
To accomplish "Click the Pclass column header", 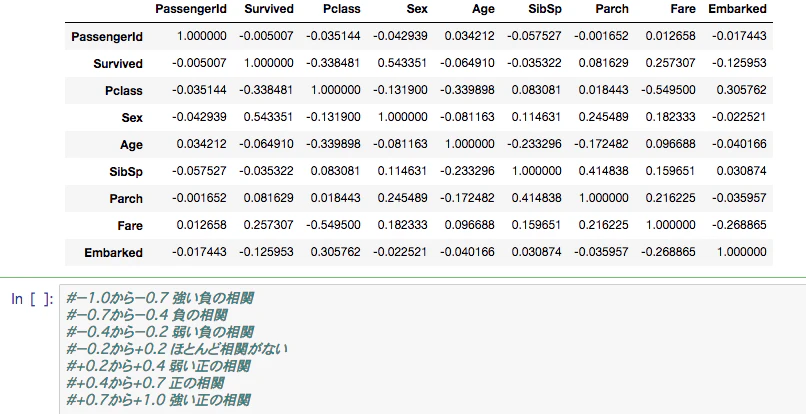I will [342, 9].
